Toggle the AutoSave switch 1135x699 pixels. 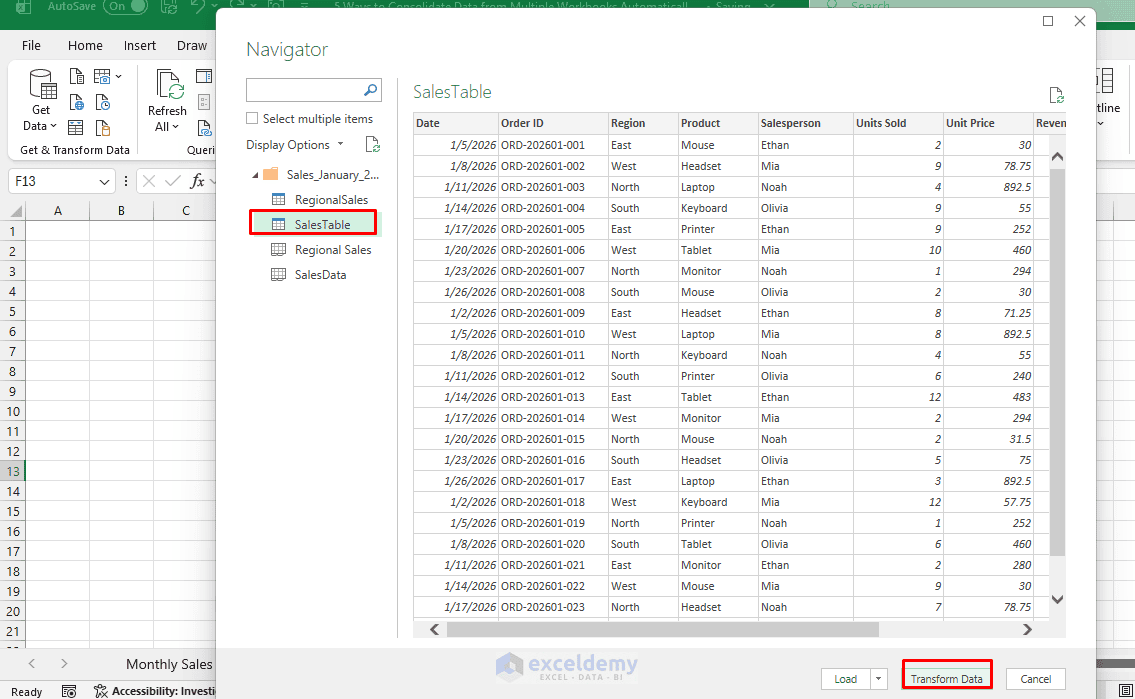[125, 7]
